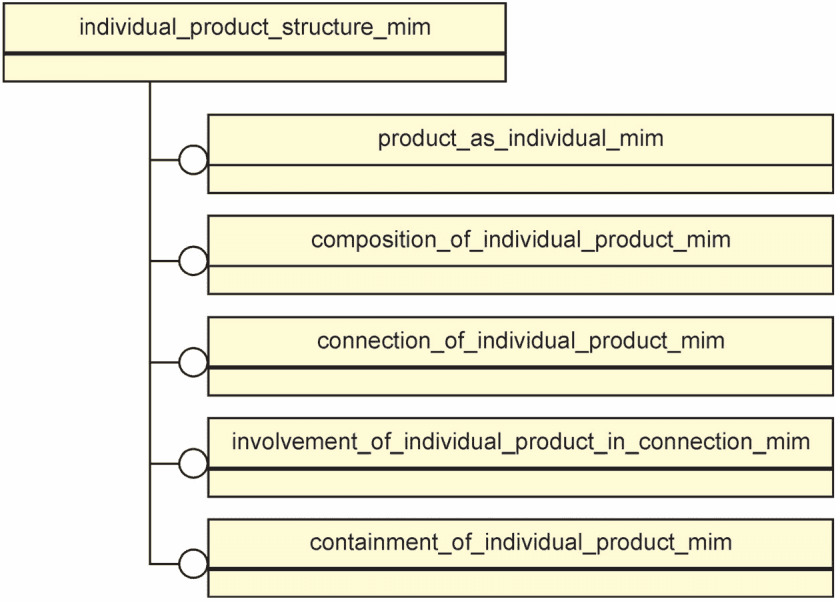
Task: Click the circle connector beside product_as_individual_mim
Action: tap(193, 159)
